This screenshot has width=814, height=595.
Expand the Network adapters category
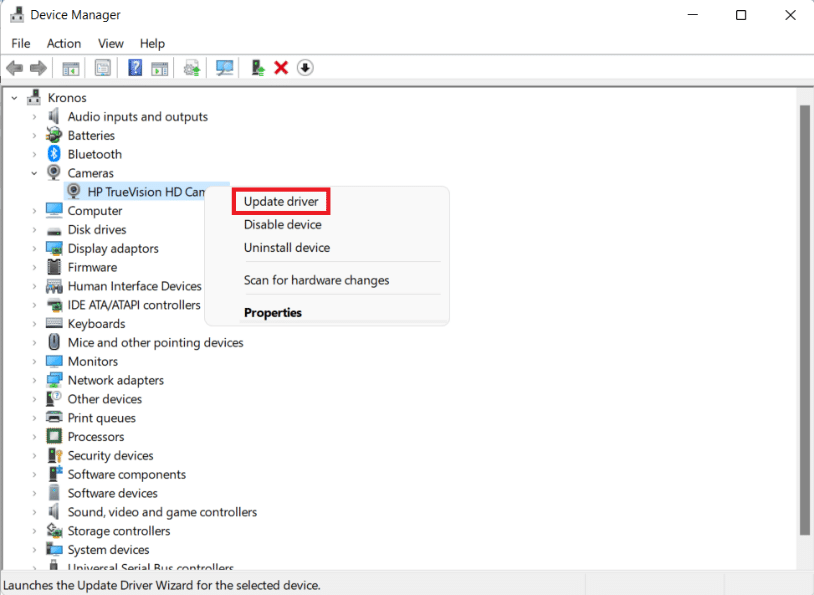tap(34, 380)
